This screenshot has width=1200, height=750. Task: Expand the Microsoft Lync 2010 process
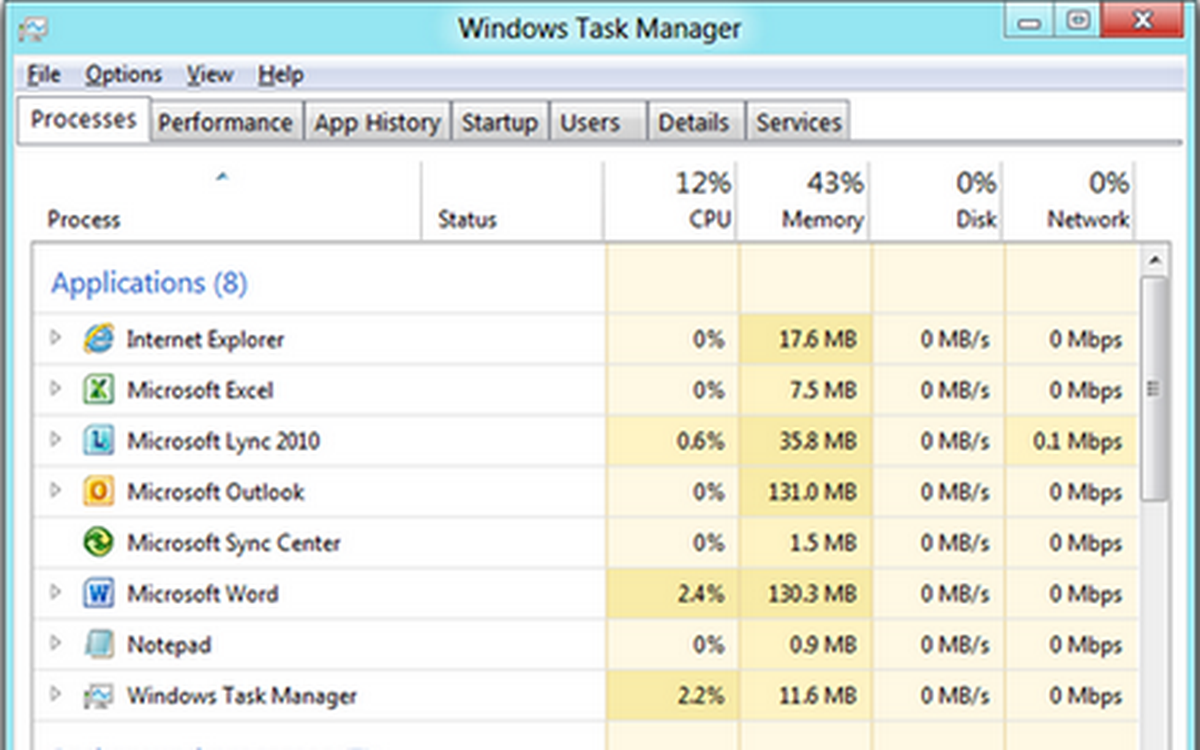(56, 441)
